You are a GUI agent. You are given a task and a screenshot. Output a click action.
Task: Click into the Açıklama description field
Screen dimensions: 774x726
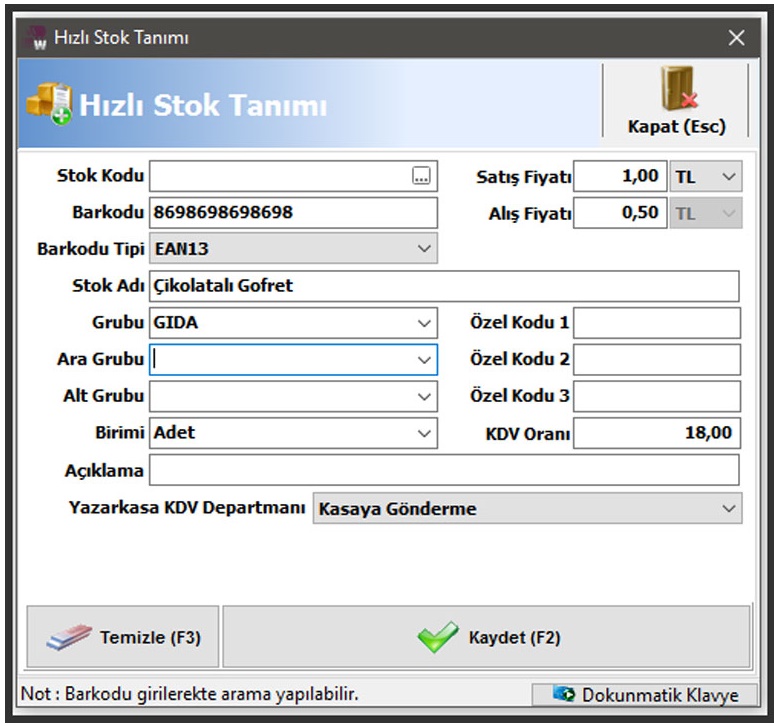click(x=443, y=470)
